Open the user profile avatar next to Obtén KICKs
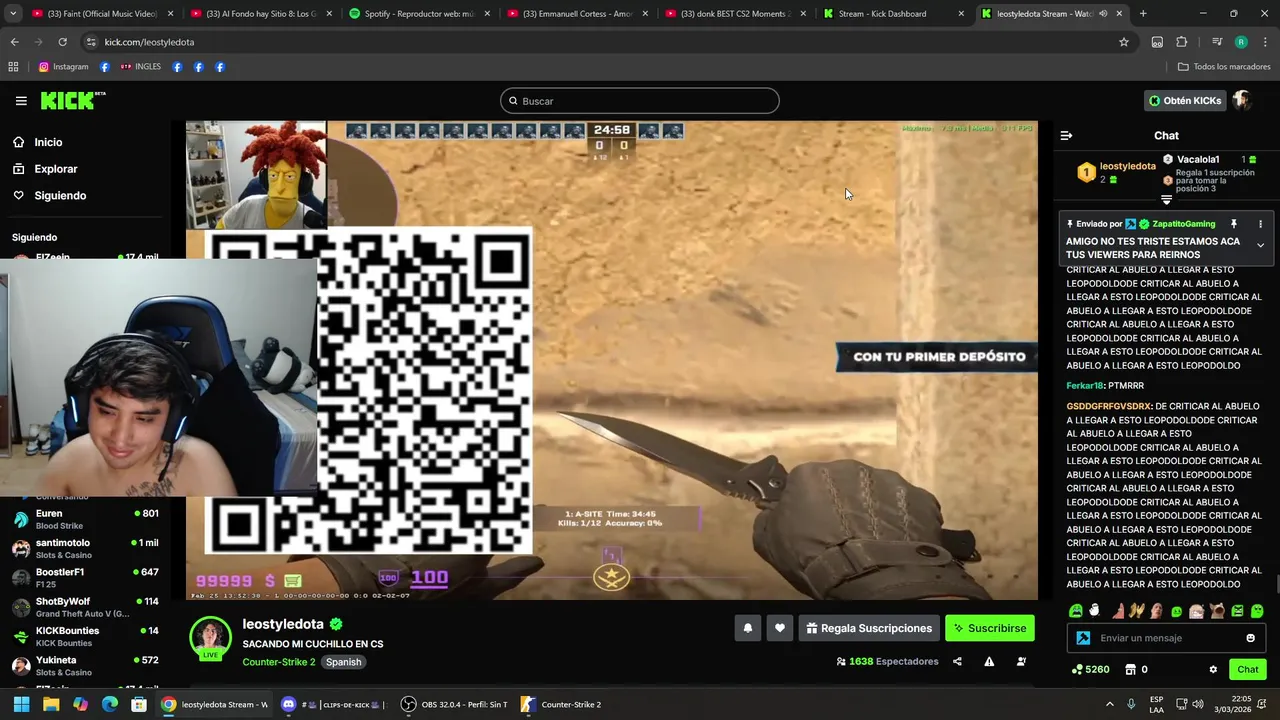Screen dimensions: 1280x720 [1242, 100]
